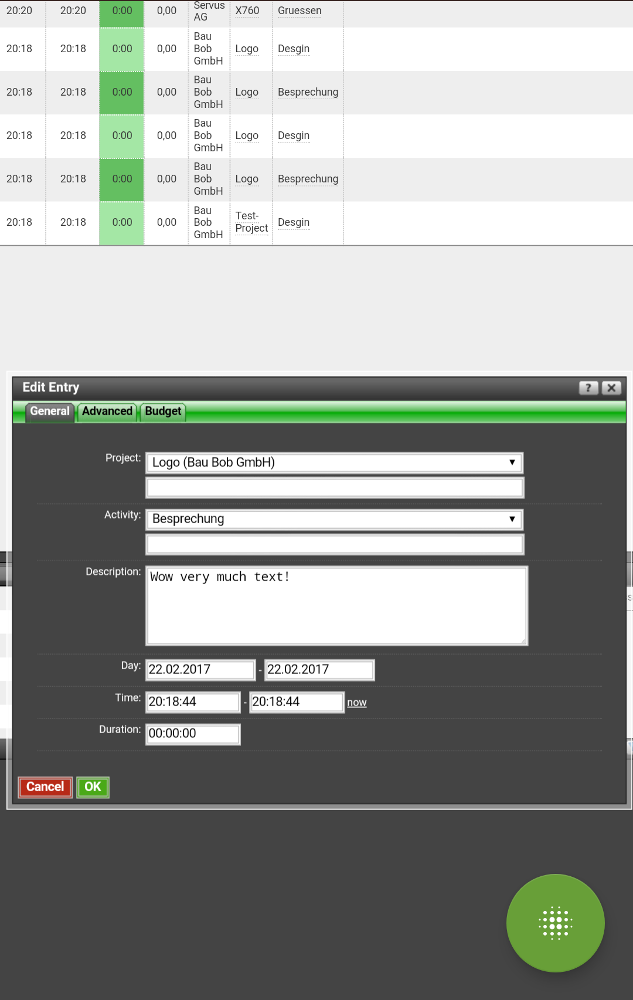Click the help question mark icon
Viewport: 633px width, 1000px height.
click(588, 388)
